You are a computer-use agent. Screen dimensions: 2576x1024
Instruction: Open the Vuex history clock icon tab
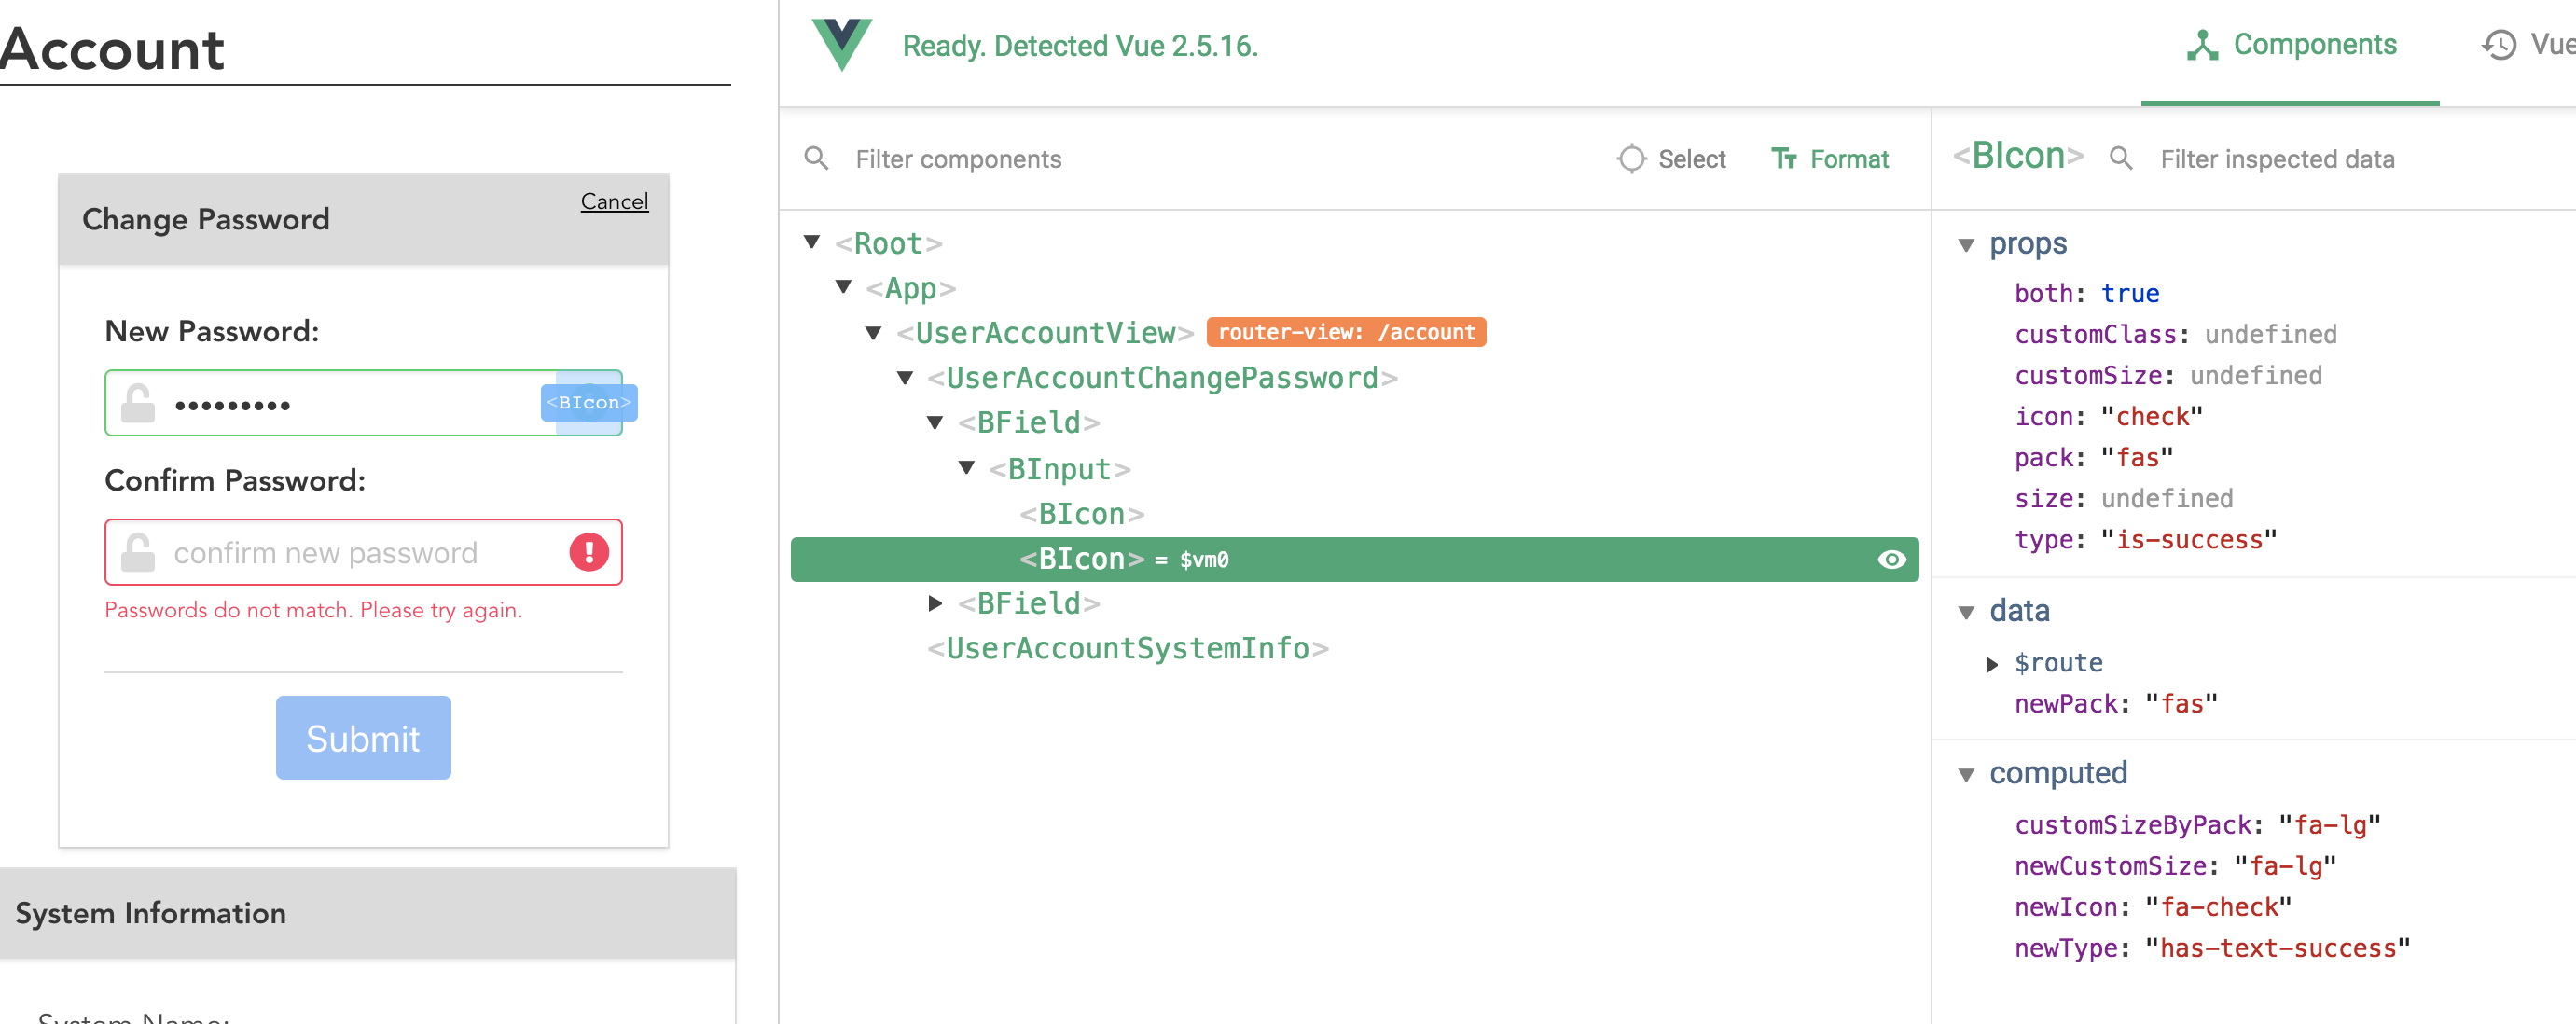[2499, 45]
